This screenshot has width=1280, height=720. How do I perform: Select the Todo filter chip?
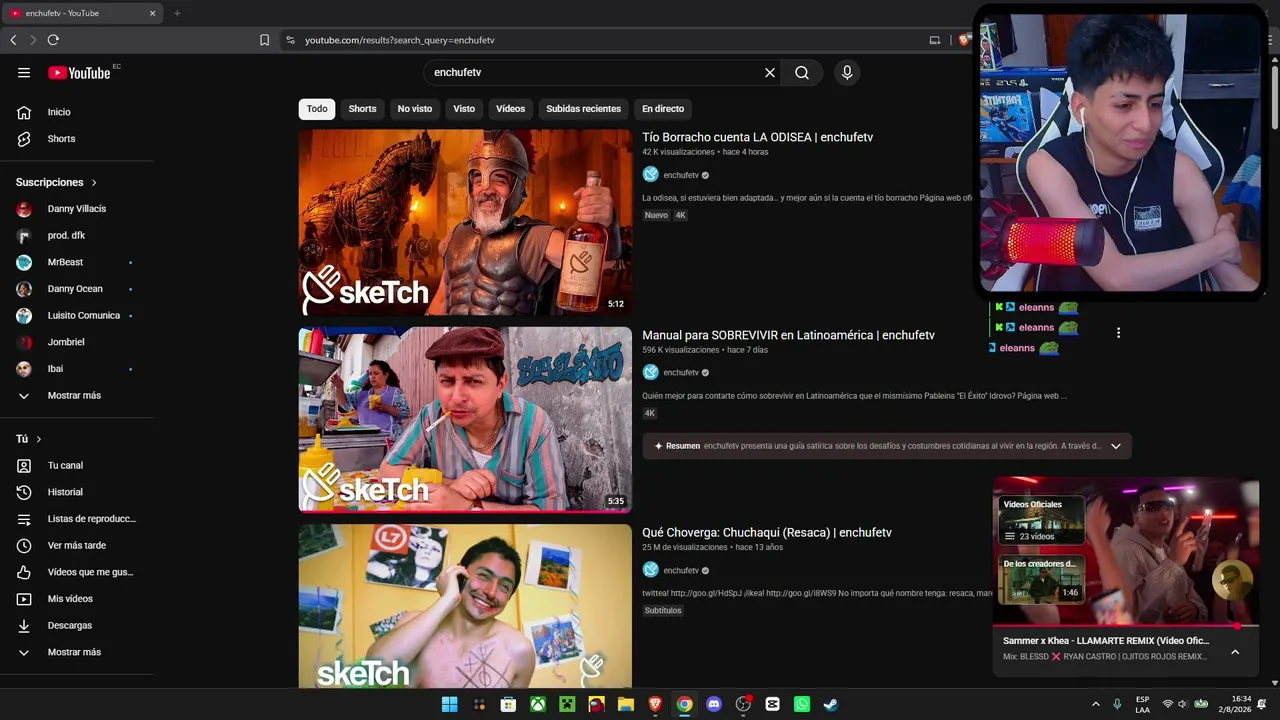(317, 109)
